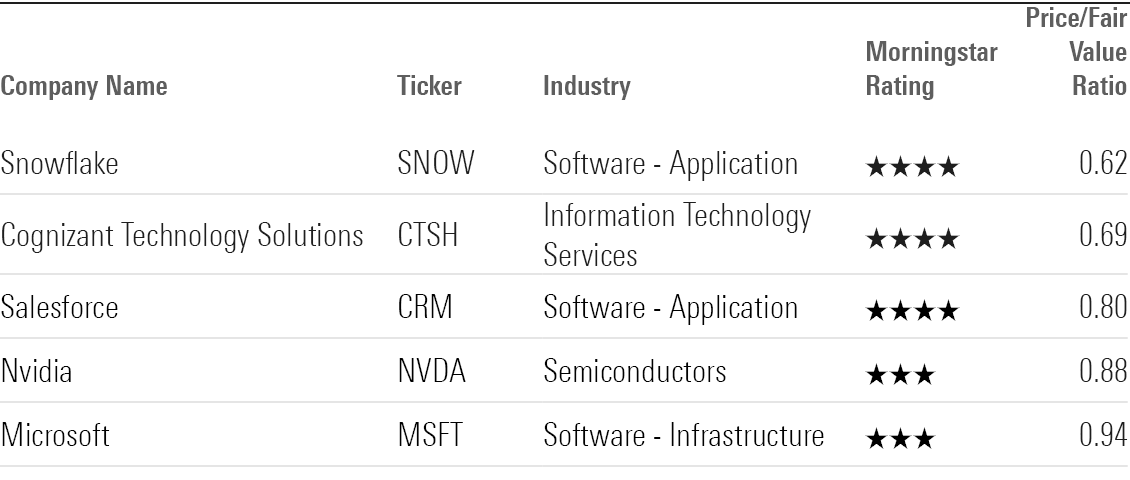The height and width of the screenshot is (480, 1130).
Task: Open the Nvidia company name
Action: pos(36,372)
